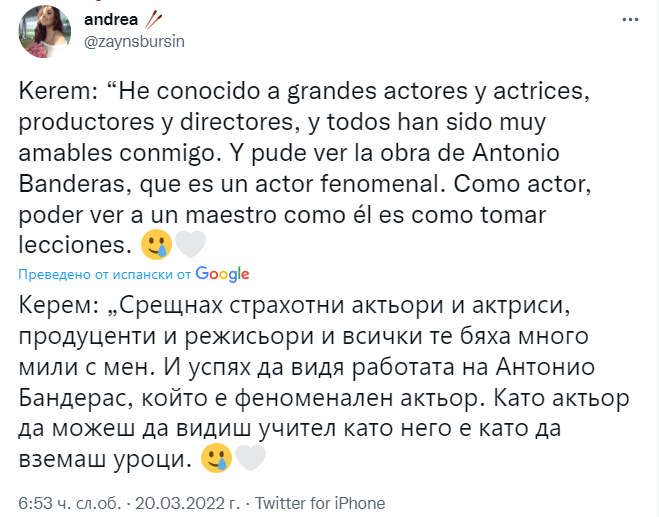Click white heart emoji in Spanish tweet

(190, 243)
